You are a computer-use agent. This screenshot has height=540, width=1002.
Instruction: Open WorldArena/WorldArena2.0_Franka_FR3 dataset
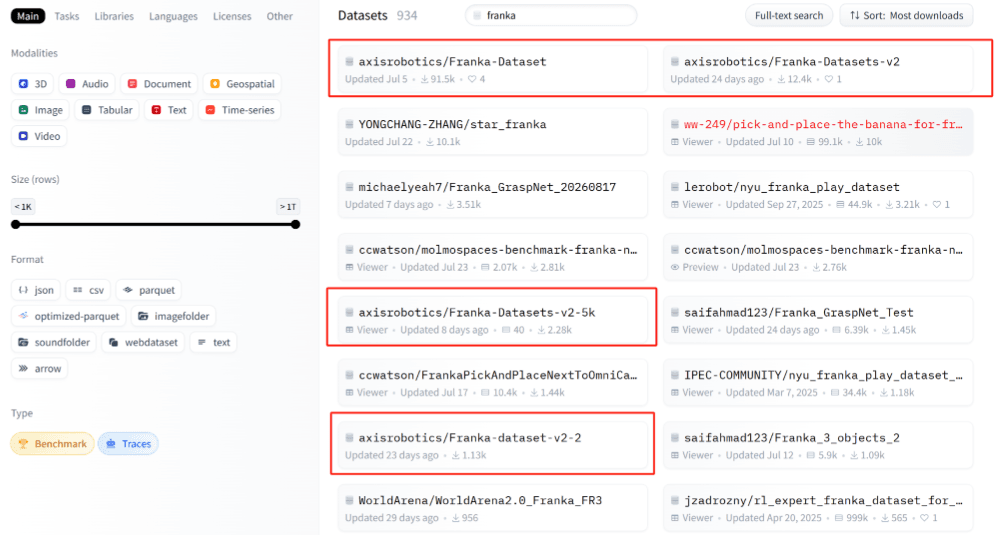(x=493, y=507)
